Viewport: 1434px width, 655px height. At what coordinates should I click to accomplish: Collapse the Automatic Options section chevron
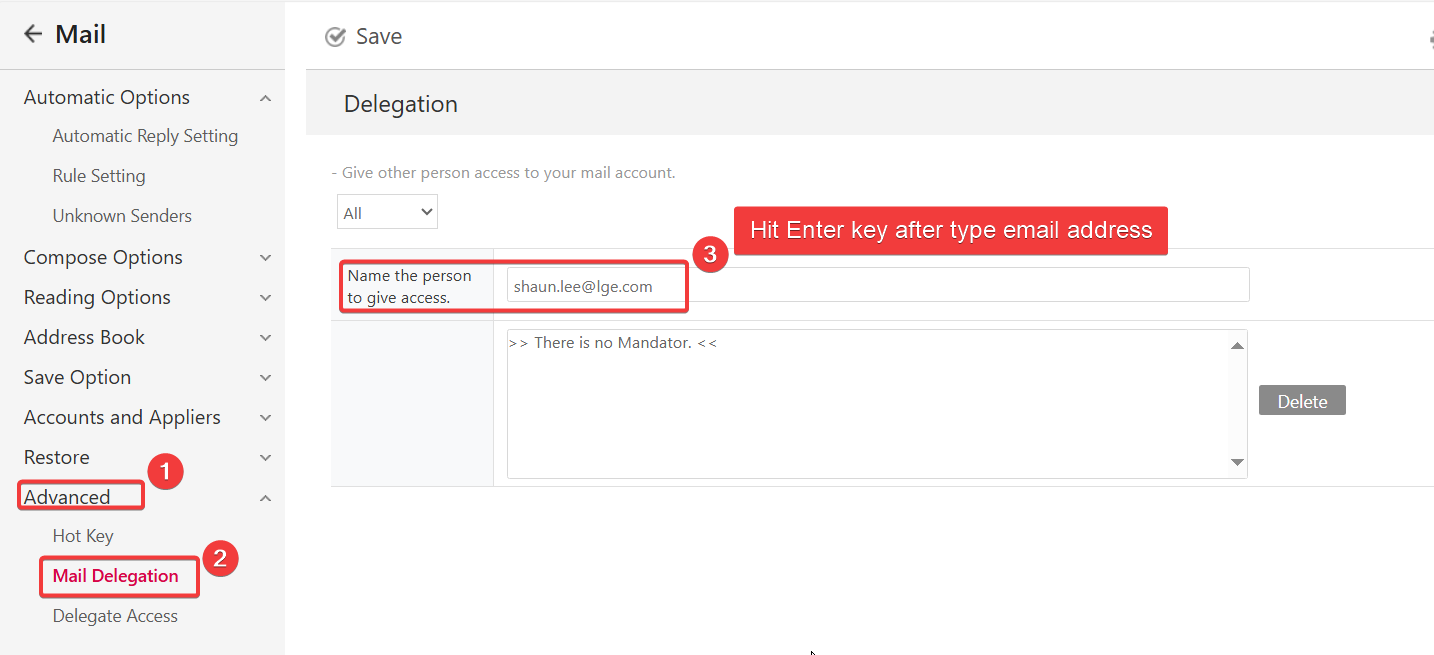265,98
